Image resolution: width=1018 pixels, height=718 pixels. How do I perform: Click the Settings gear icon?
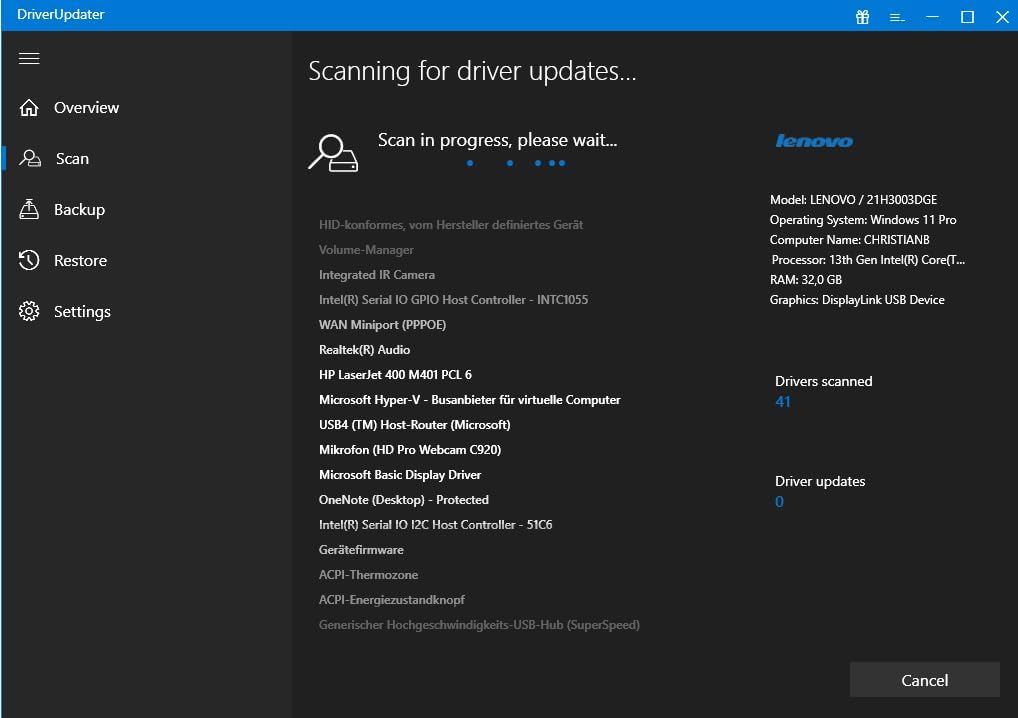point(29,311)
